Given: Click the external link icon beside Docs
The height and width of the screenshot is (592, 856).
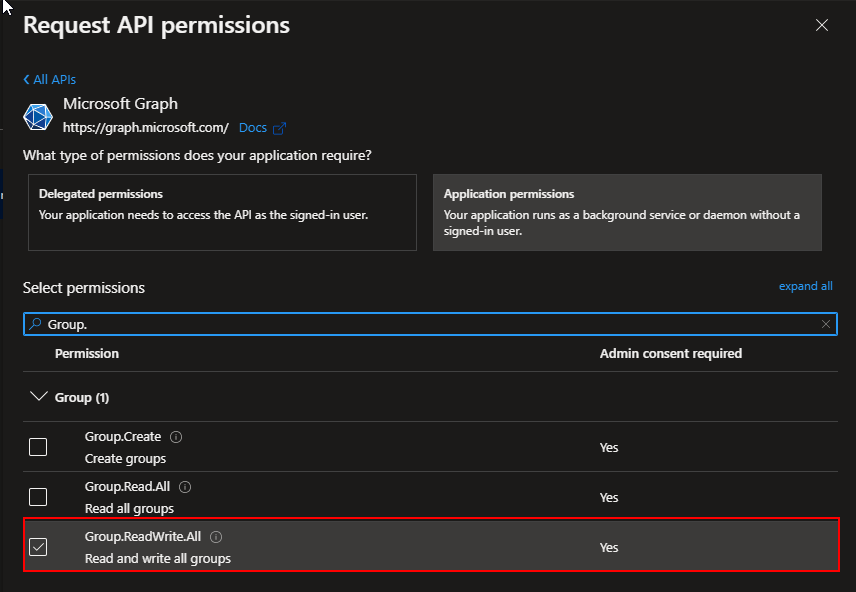Looking at the screenshot, I should click(x=280, y=128).
